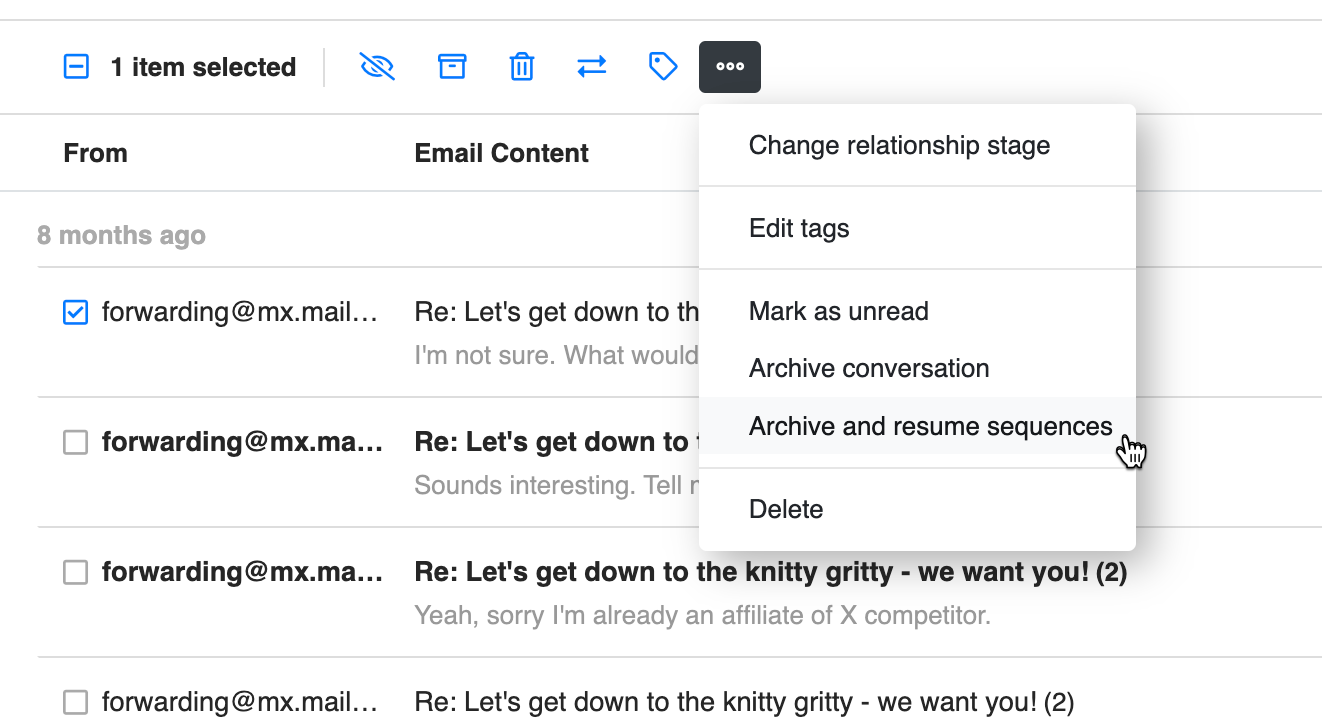The image size is (1322, 720).
Task: Select checkbox for the 'affiliate of X competitor' email
Action: click(76, 572)
